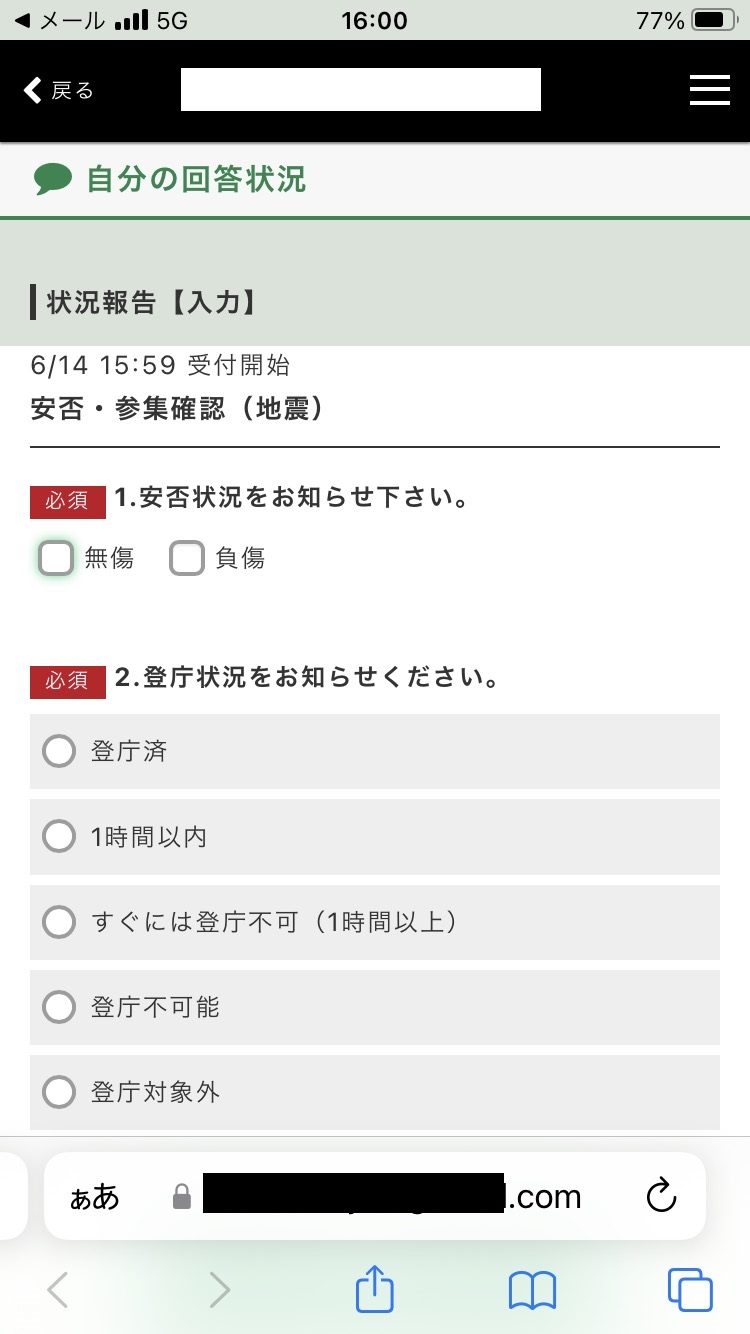Open Safari bookmarks icon
750x1334 pixels.
(532, 1290)
